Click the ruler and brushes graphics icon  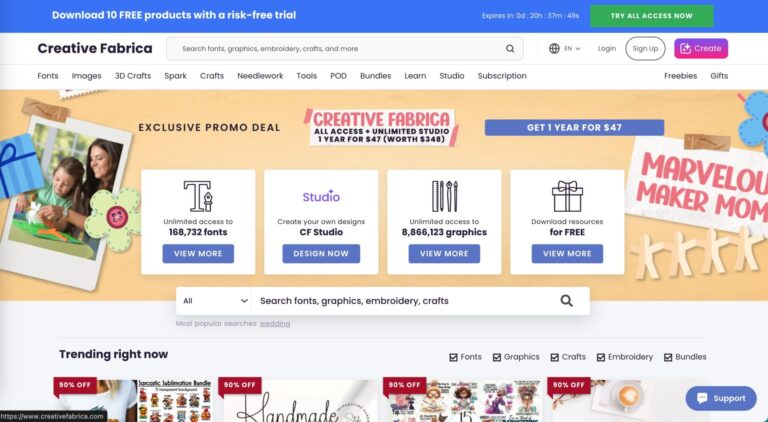click(444, 196)
